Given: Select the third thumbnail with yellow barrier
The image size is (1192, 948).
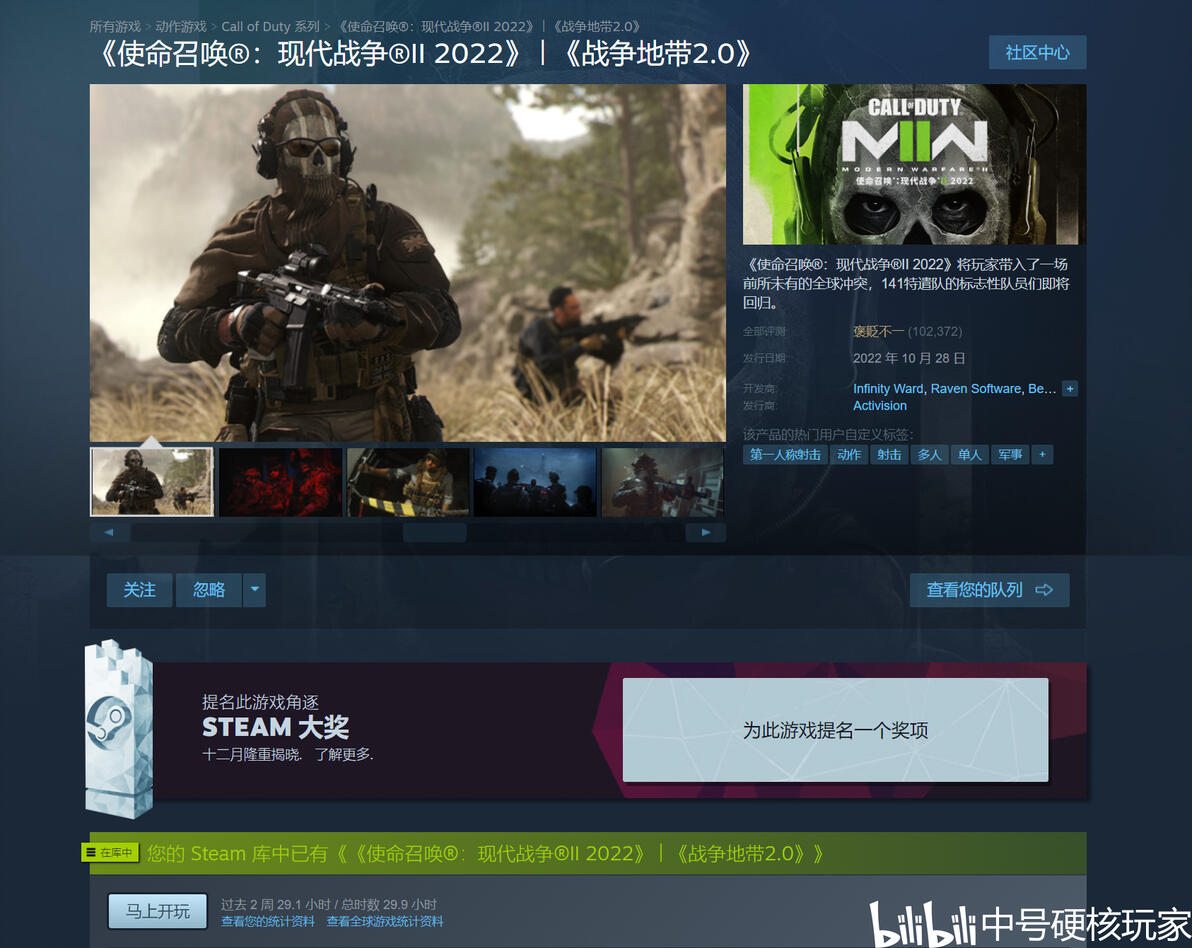Looking at the screenshot, I should coord(407,482).
